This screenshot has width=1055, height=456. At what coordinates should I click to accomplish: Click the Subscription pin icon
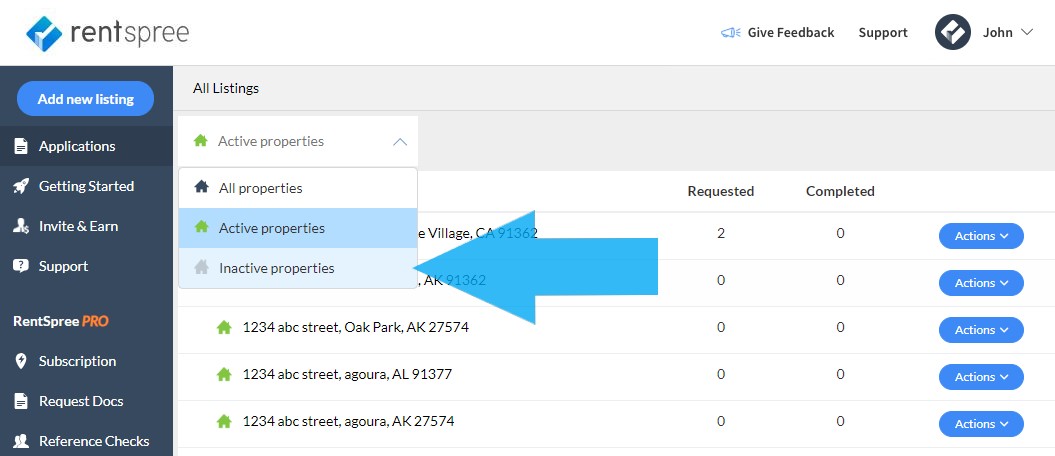[x=22, y=361]
